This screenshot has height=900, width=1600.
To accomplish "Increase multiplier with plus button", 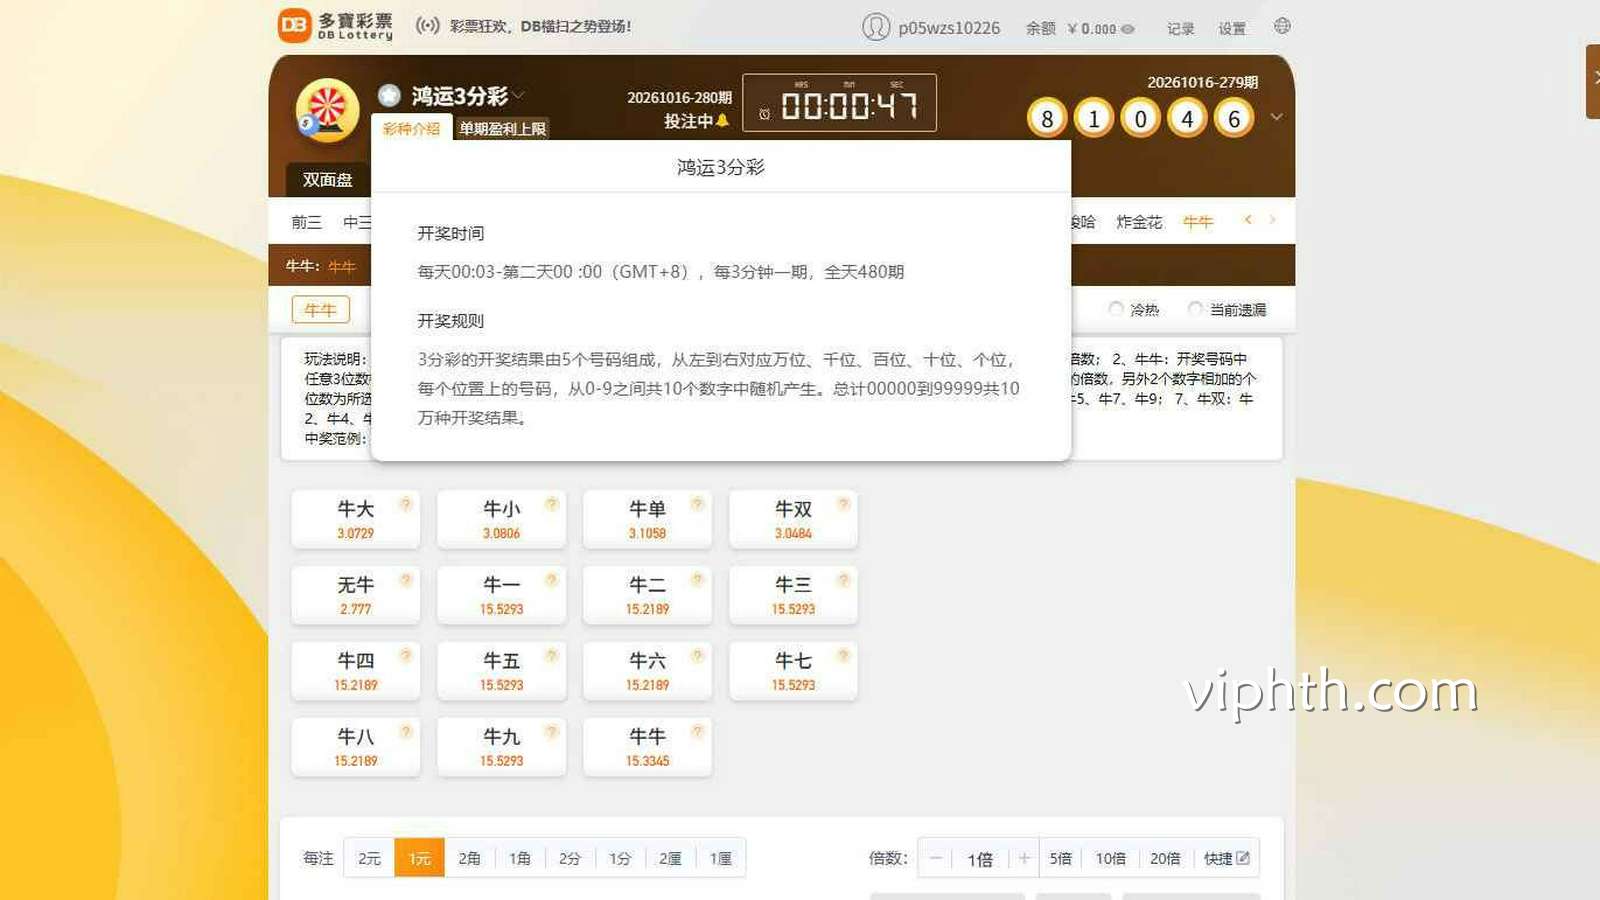I will click(x=1024, y=858).
